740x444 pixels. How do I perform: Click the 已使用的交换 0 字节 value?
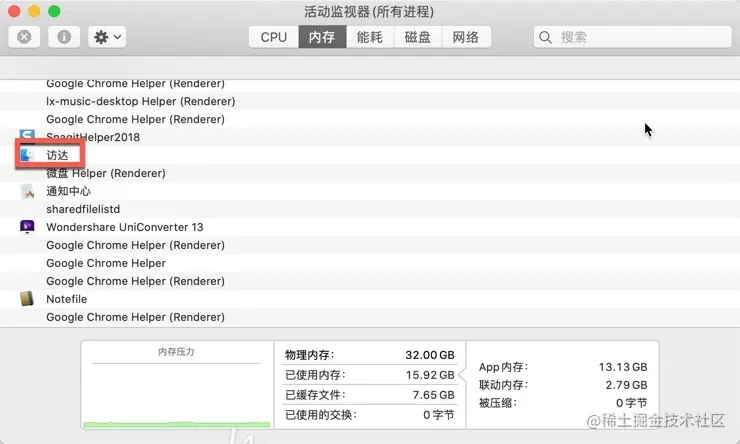pyautogui.click(x=438, y=415)
